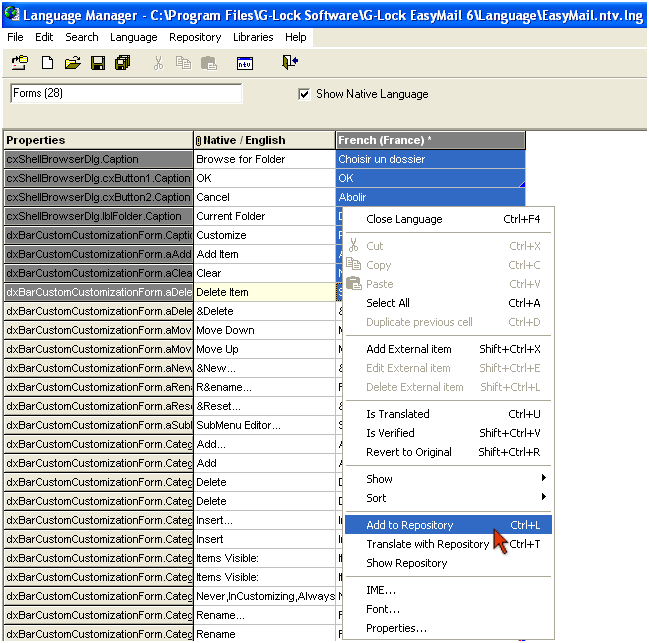Viewport: 649px width, 643px height.
Task: Click the 'Never,InCustomizing,Always' cell
Action: 265,597
